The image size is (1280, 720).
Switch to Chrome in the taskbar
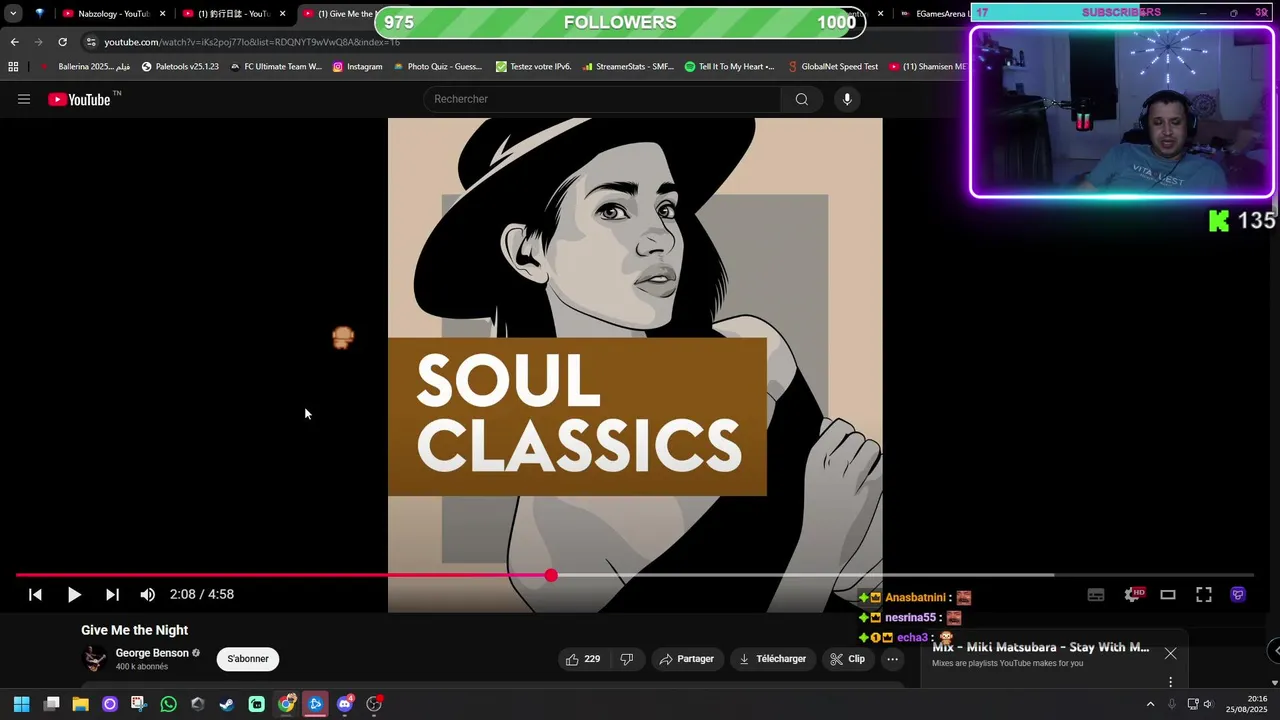(286, 704)
